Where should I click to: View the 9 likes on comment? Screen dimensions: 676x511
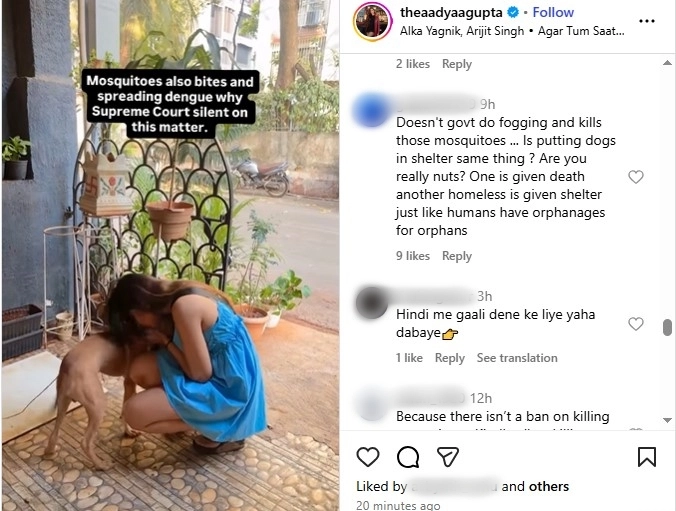click(413, 256)
